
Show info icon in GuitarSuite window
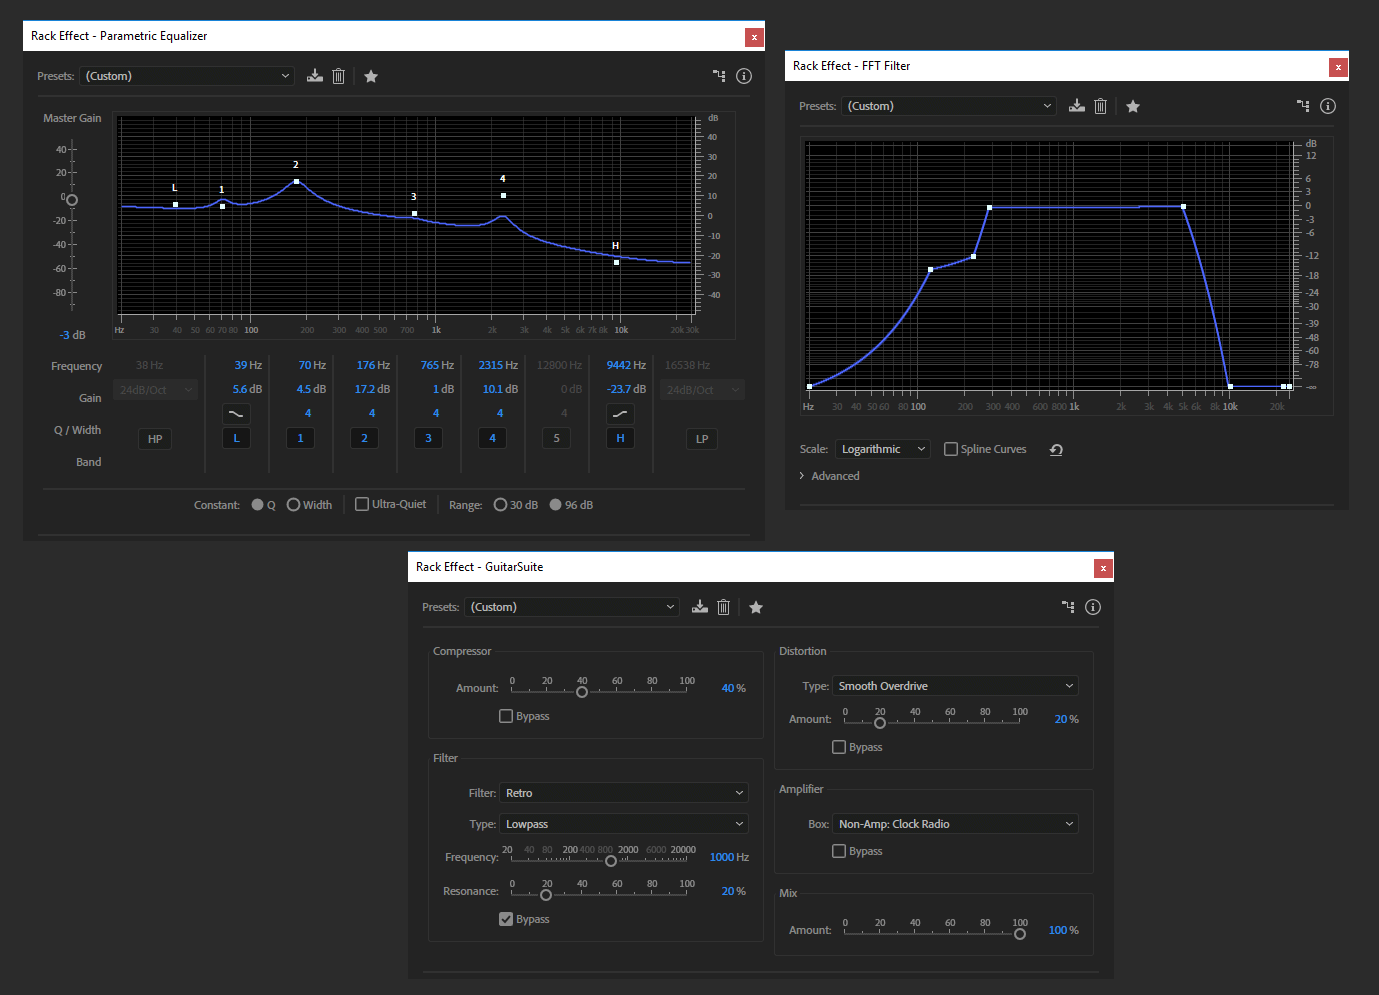coord(1093,607)
